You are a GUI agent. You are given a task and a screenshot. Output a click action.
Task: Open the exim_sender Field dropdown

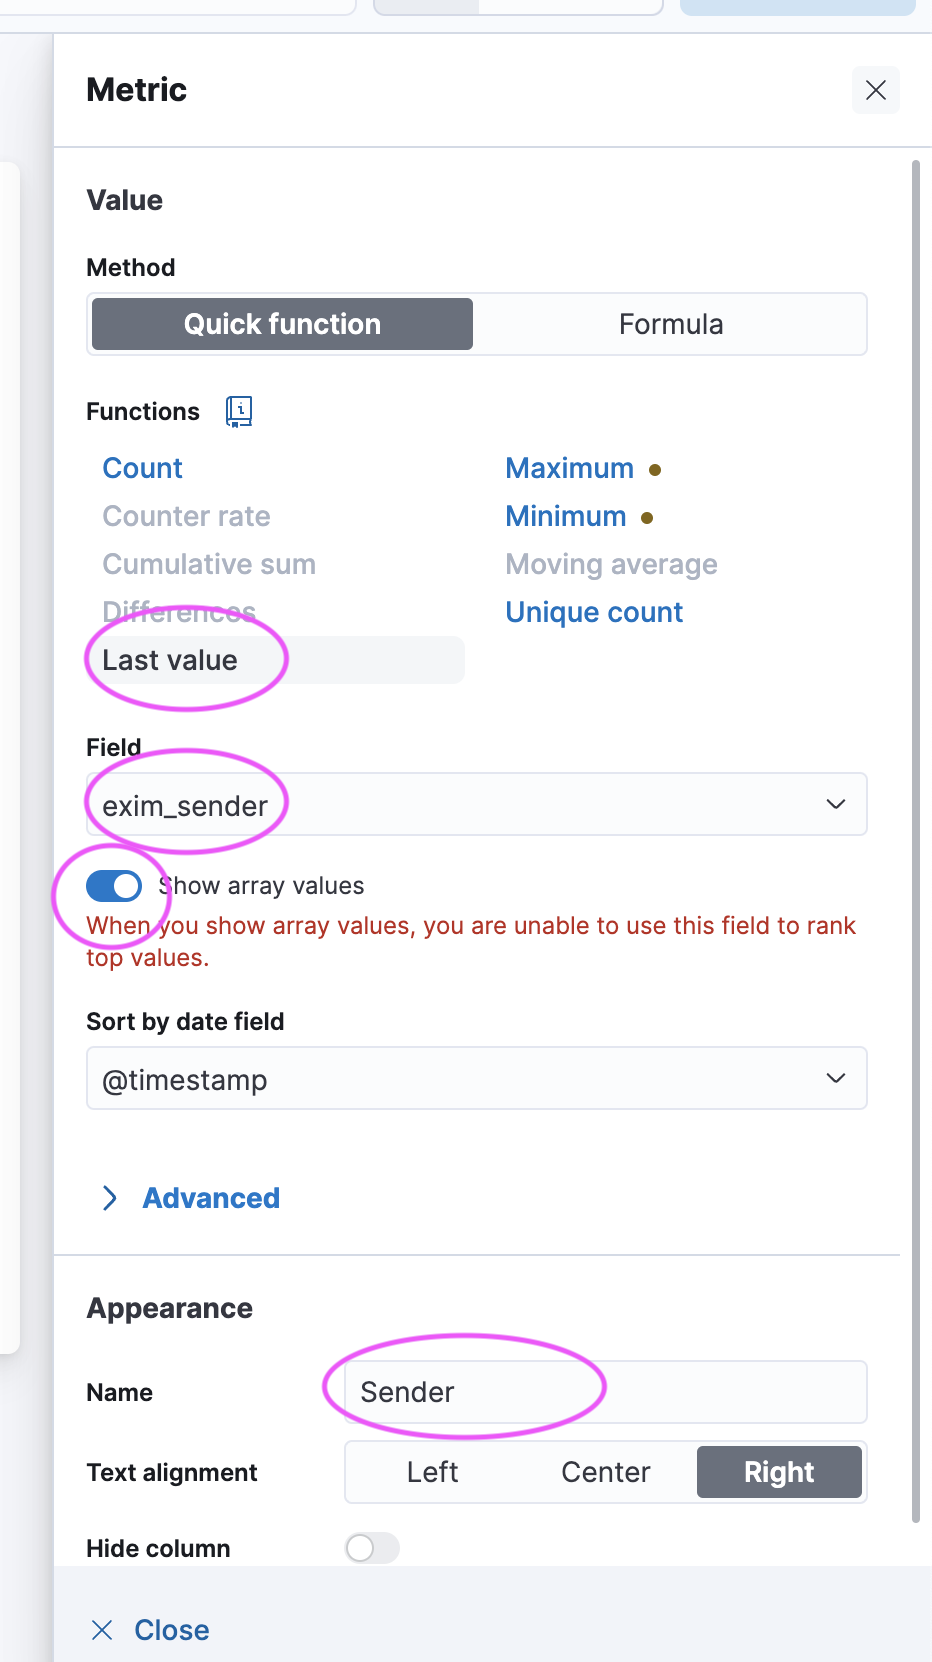(476, 804)
